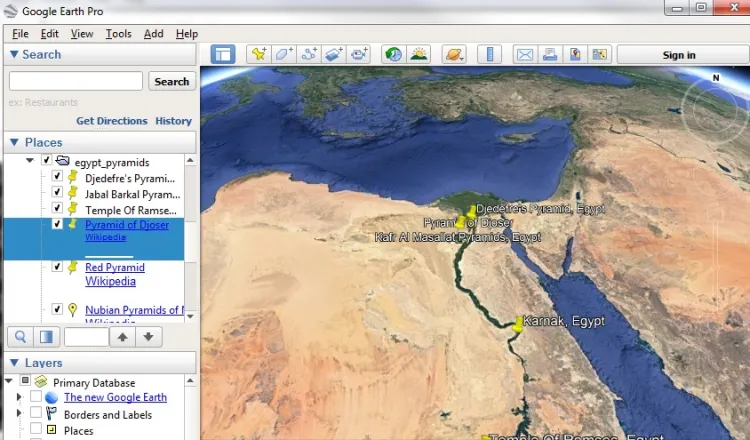The image size is (750, 440).
Task: Hide the sidebar using the toolbar icon
Action: tap(223, 54)
